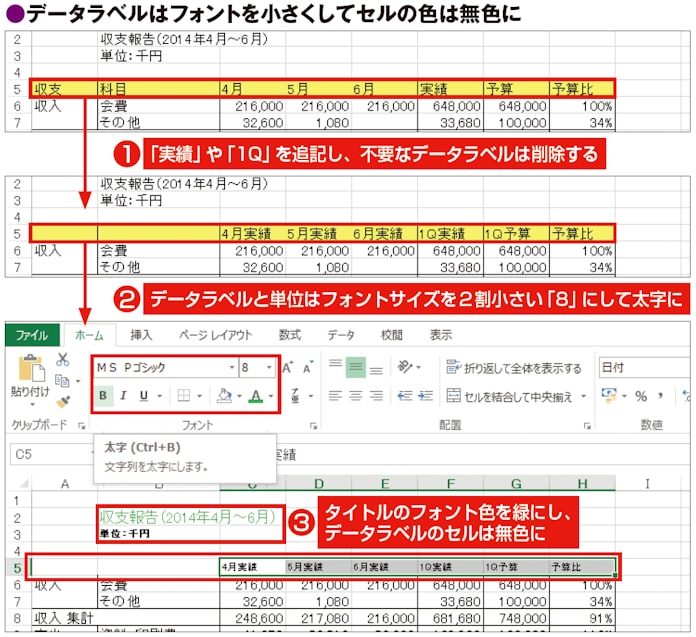Open the number format box 日付
The width and height of the screenshot is (696, 637).
[x=645, y=368]
